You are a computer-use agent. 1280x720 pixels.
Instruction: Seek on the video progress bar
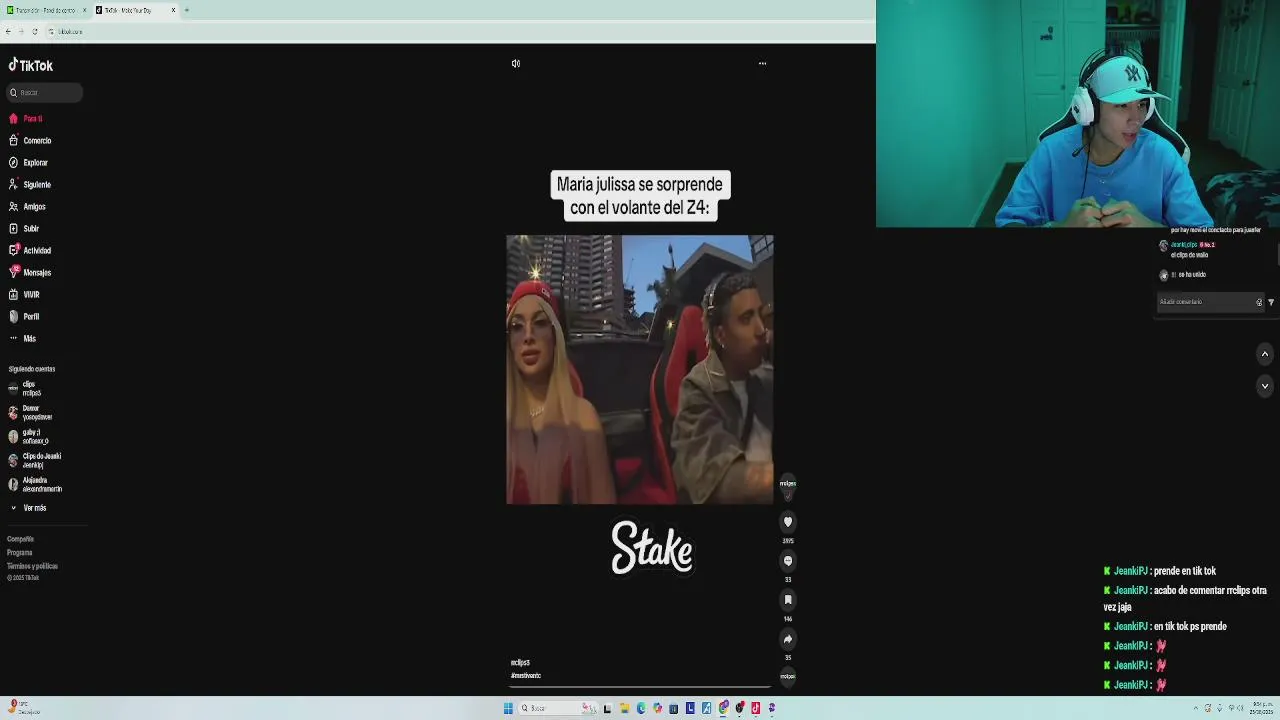tap(640, 687)
